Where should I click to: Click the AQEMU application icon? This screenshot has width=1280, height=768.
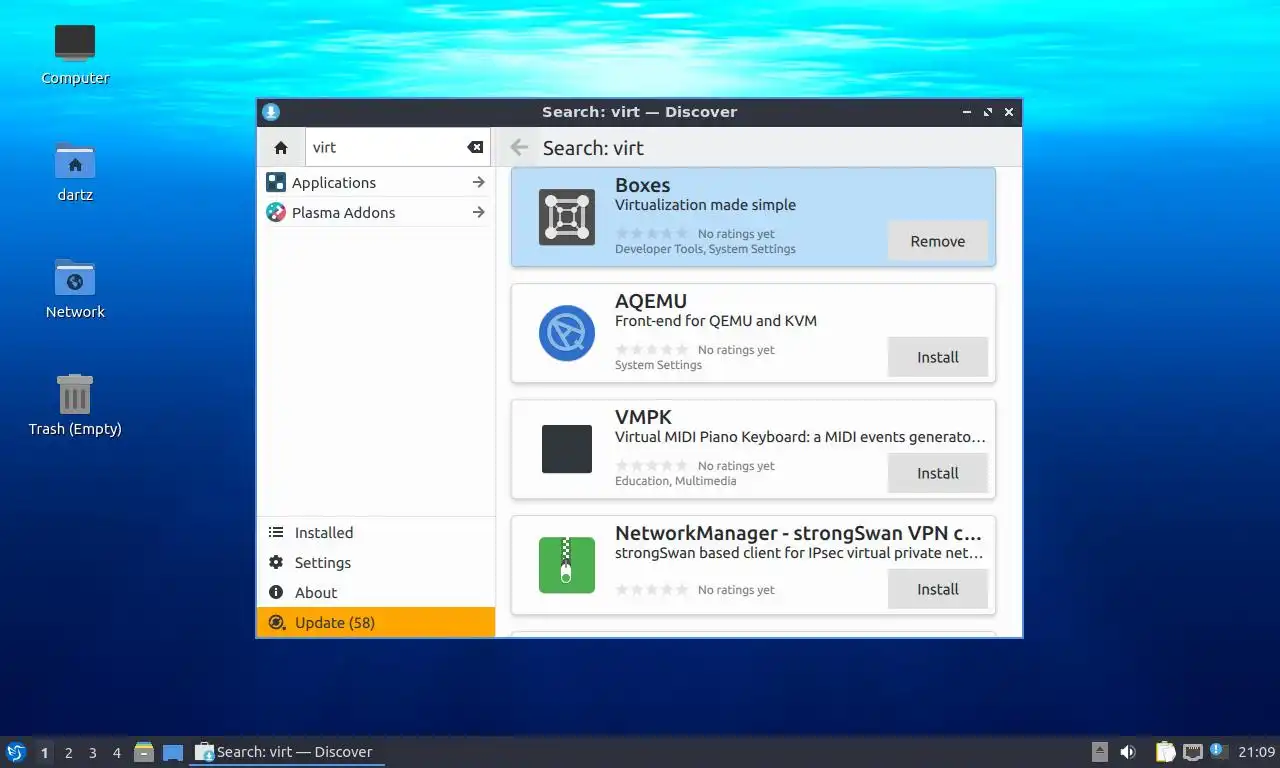567,333
